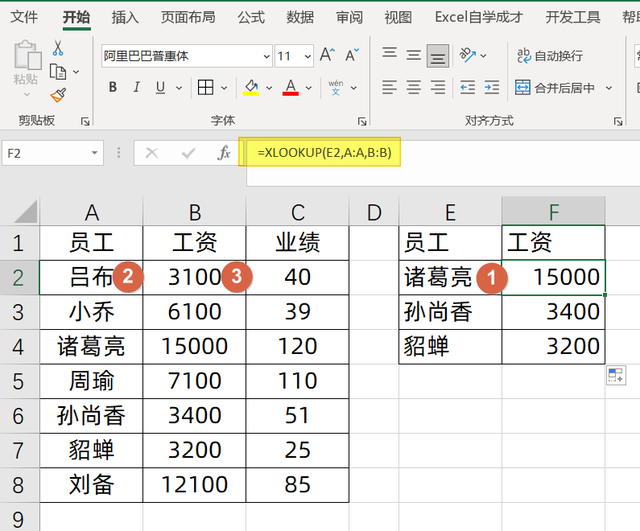The width and height of the screenshot is (640, 531).
Task: Open fill color dropdown arrow
Action: 269,87
